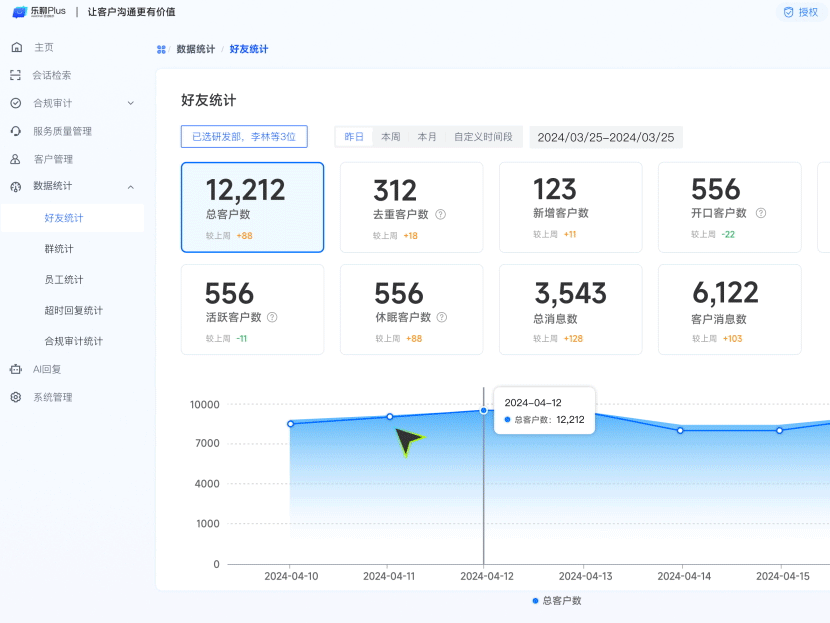Click the AI回复 robot icon

(16, 369)
